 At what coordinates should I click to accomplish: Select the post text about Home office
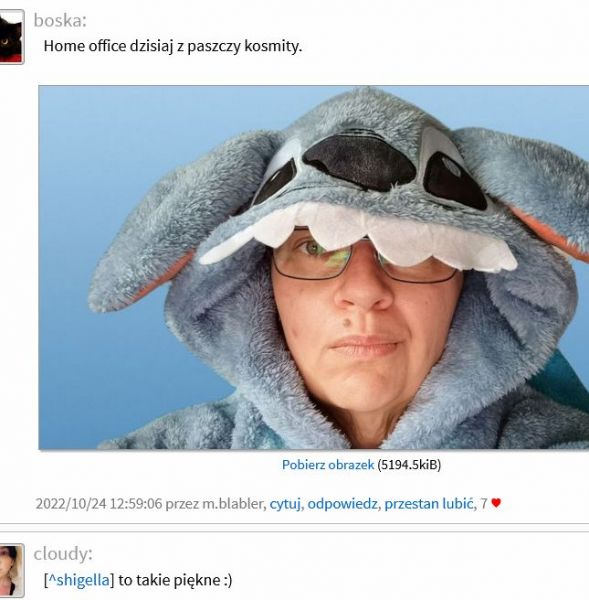[x=173, y=46]
